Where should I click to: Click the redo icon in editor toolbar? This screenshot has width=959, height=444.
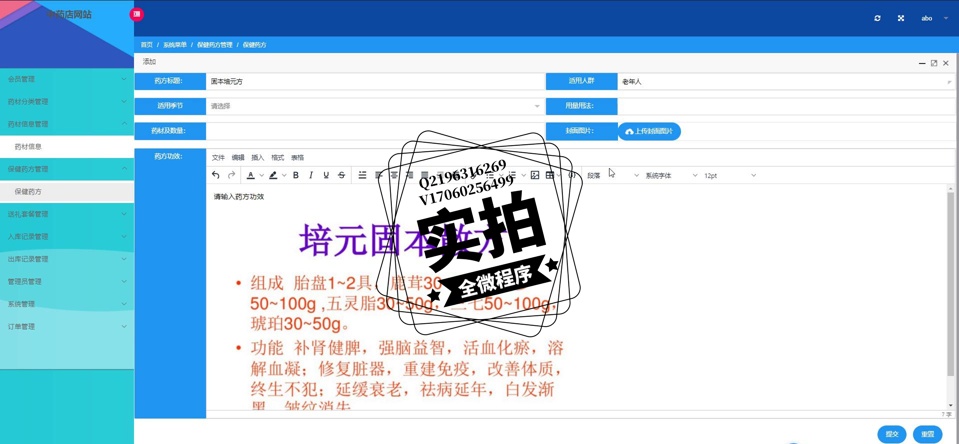click(x=232, y=175)
